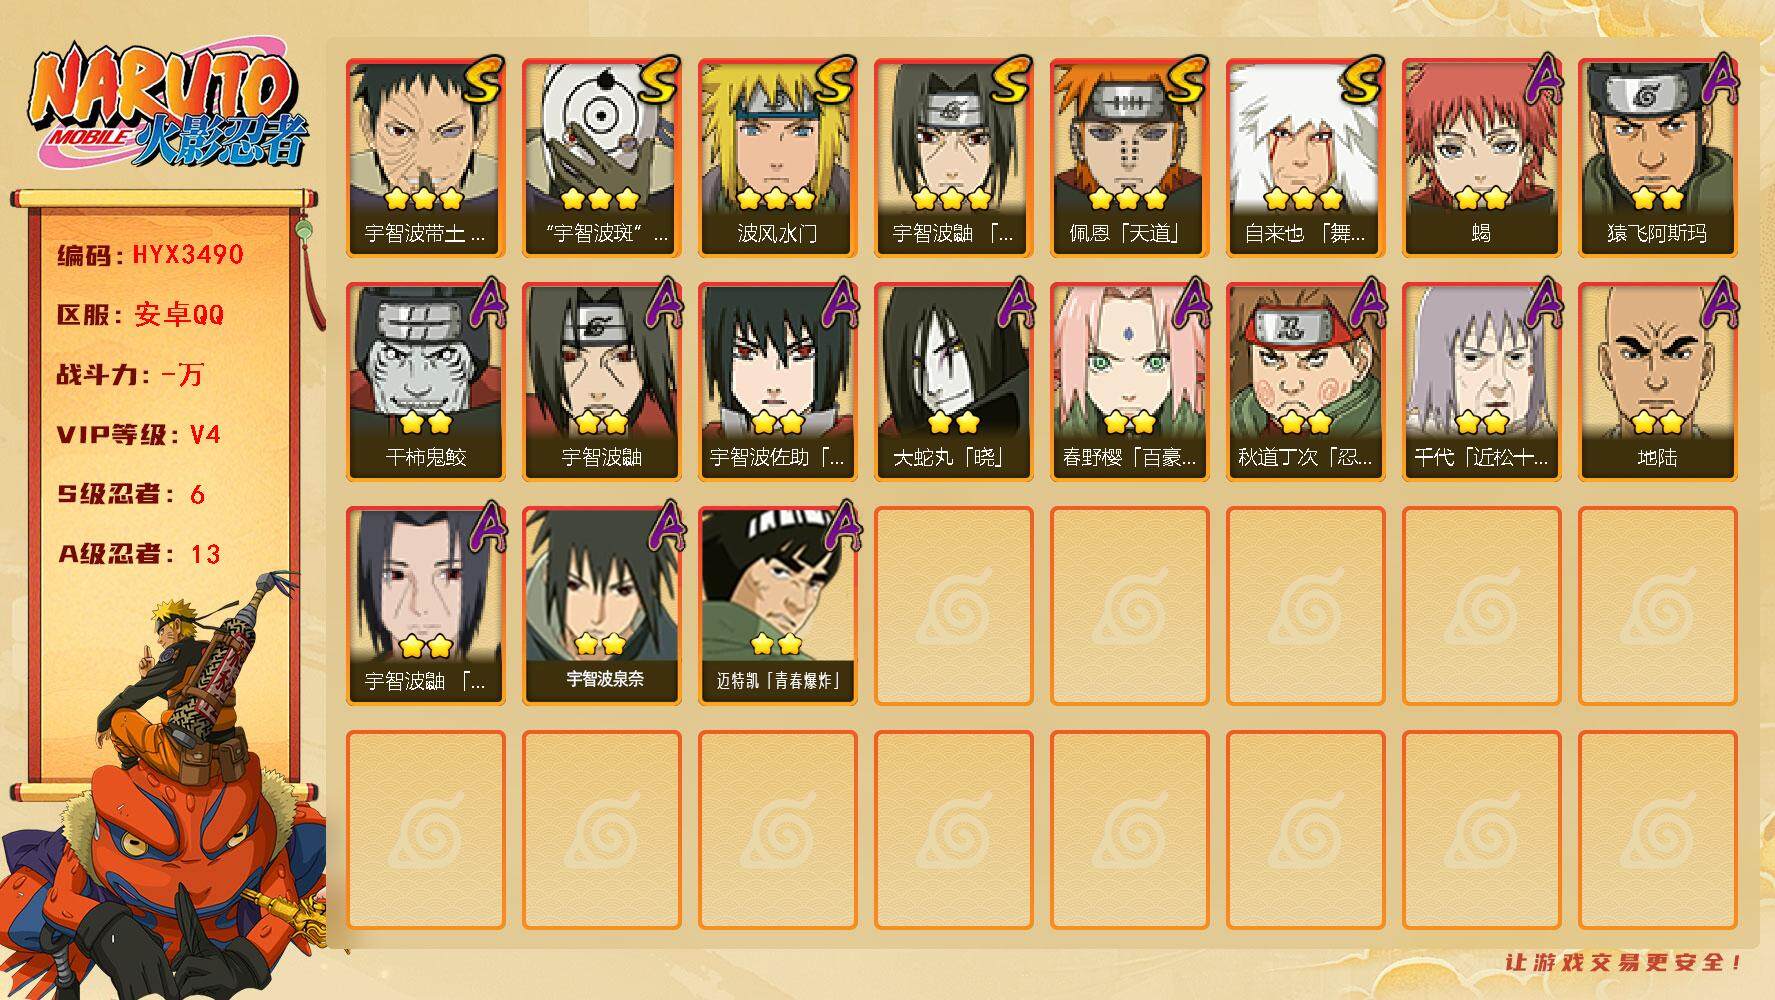Open the 大蛇丸「晓」 card
The image size is (1775, 1000).
click(954, 382)
